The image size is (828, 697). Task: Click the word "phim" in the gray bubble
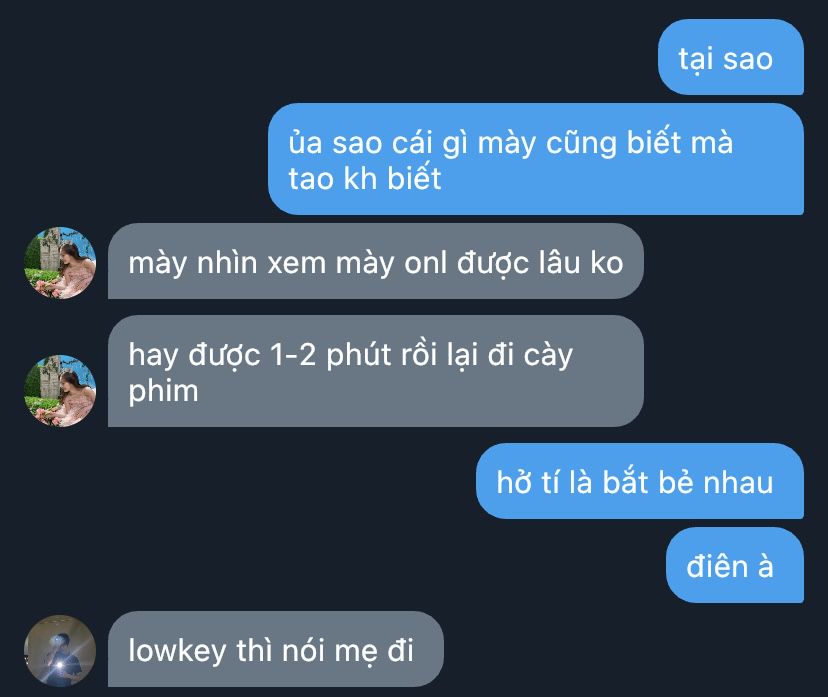pyautogui.click(x=164, y=392)
